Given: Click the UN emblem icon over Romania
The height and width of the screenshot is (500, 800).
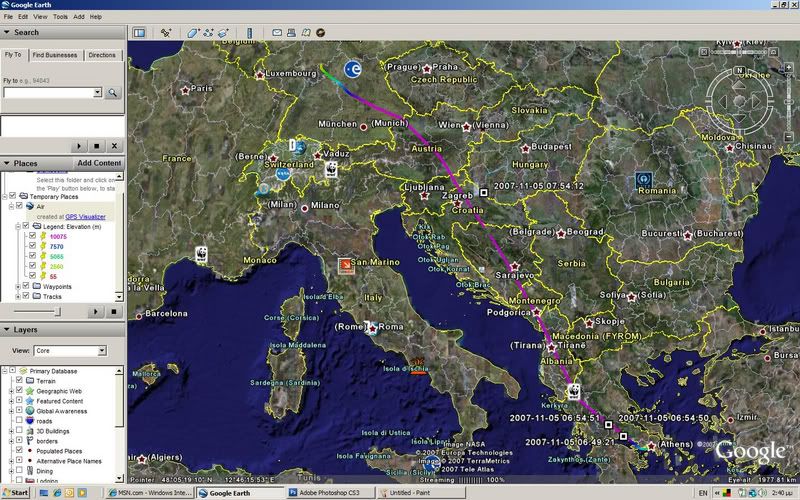Looking at the screenshot, I should [x=644, y=180].
